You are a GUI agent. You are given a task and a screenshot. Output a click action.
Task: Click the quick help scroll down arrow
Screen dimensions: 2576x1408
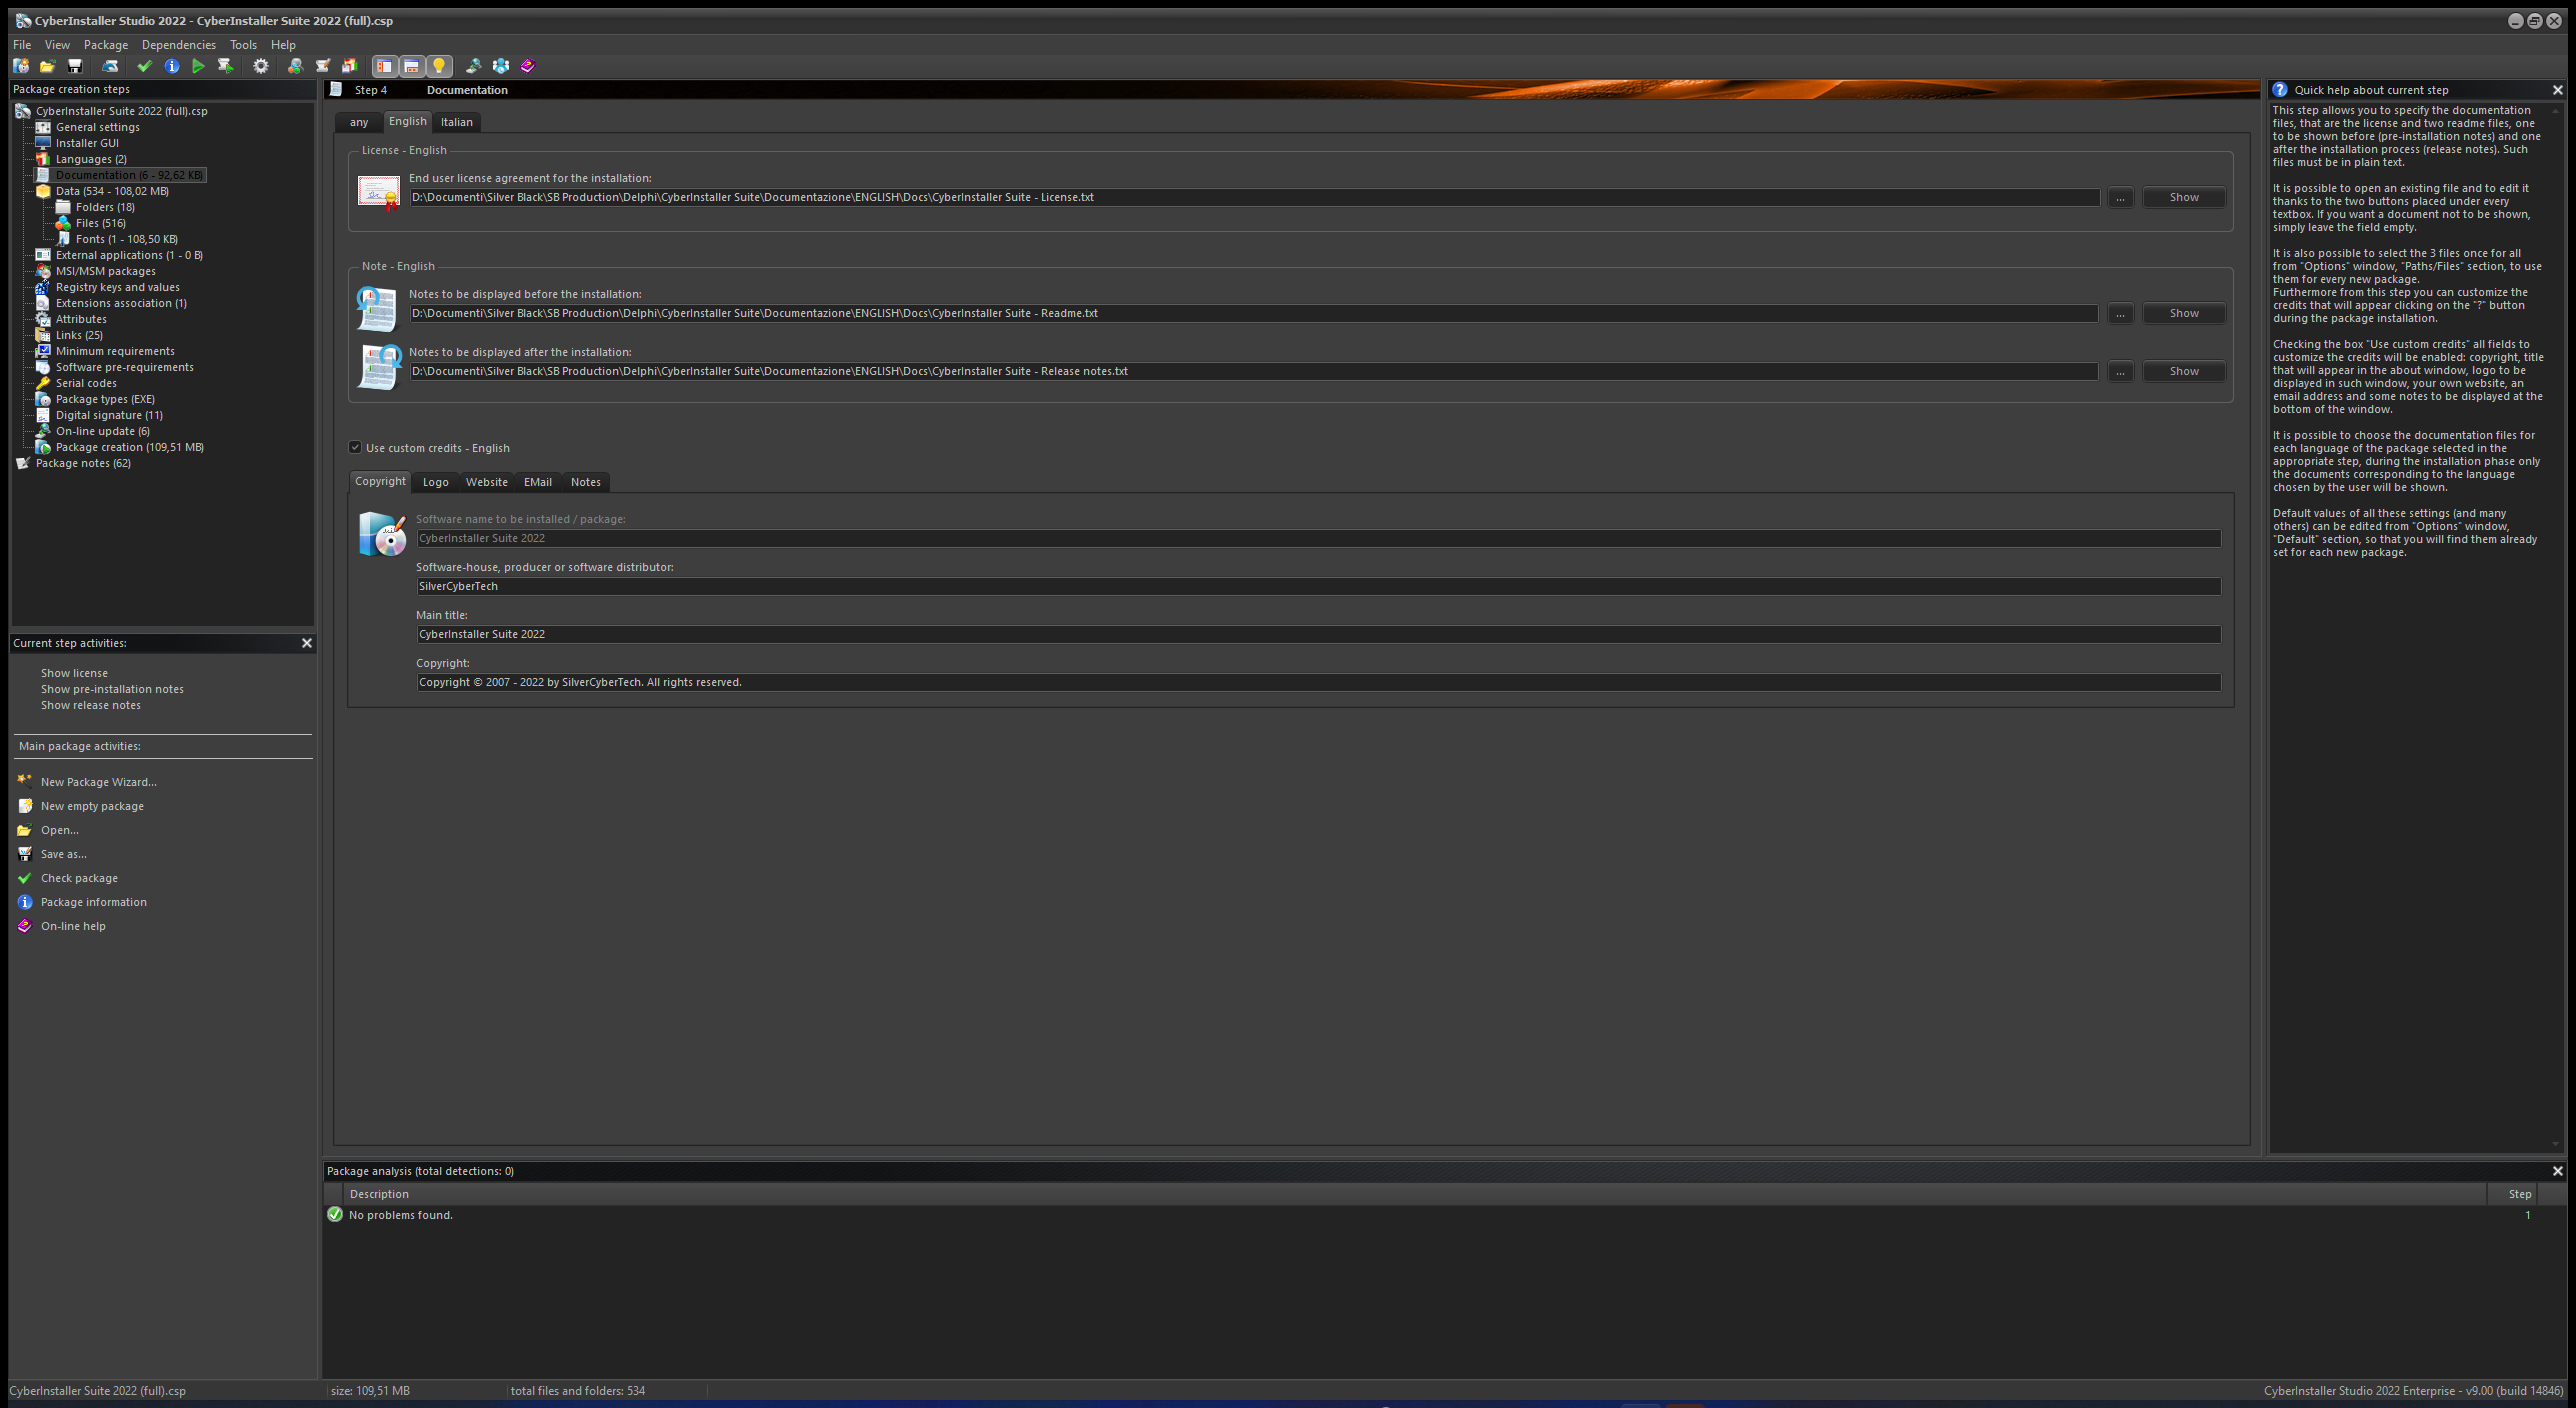coord(2555,1144)
